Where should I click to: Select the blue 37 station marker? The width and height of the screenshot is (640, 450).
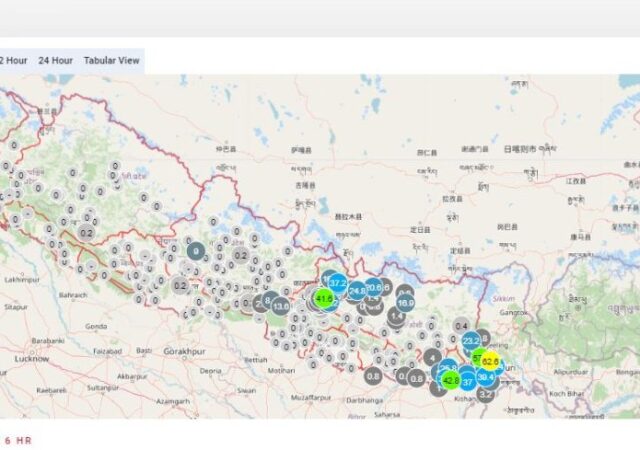tap(467, 381)
